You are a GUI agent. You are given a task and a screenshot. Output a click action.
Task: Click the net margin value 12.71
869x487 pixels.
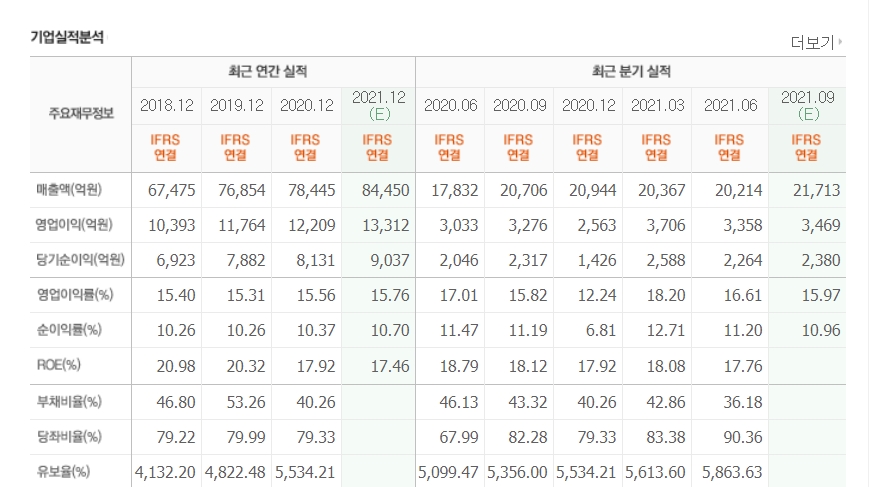click(x=666, y=330)
